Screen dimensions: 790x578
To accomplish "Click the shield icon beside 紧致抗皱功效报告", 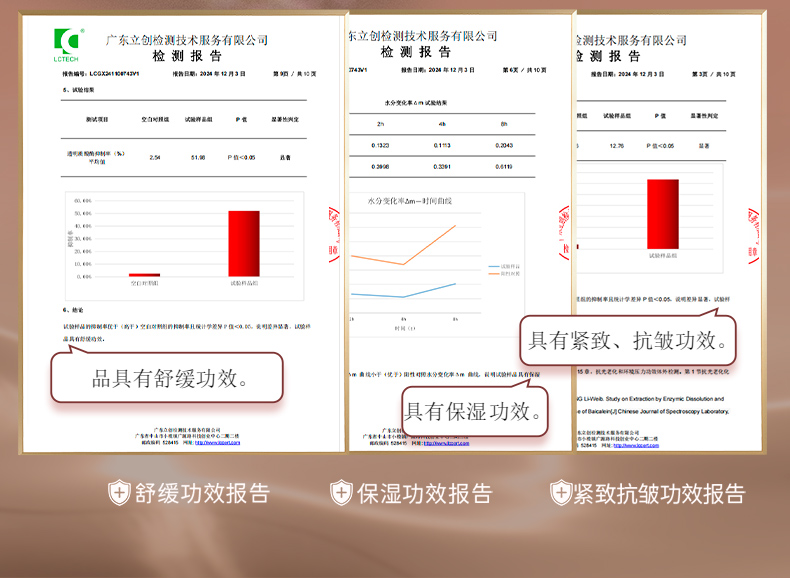I will [561, 492].
